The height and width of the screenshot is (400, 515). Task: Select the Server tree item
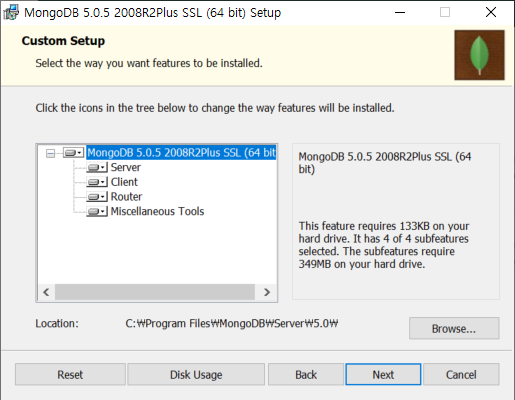click(125, 167)
